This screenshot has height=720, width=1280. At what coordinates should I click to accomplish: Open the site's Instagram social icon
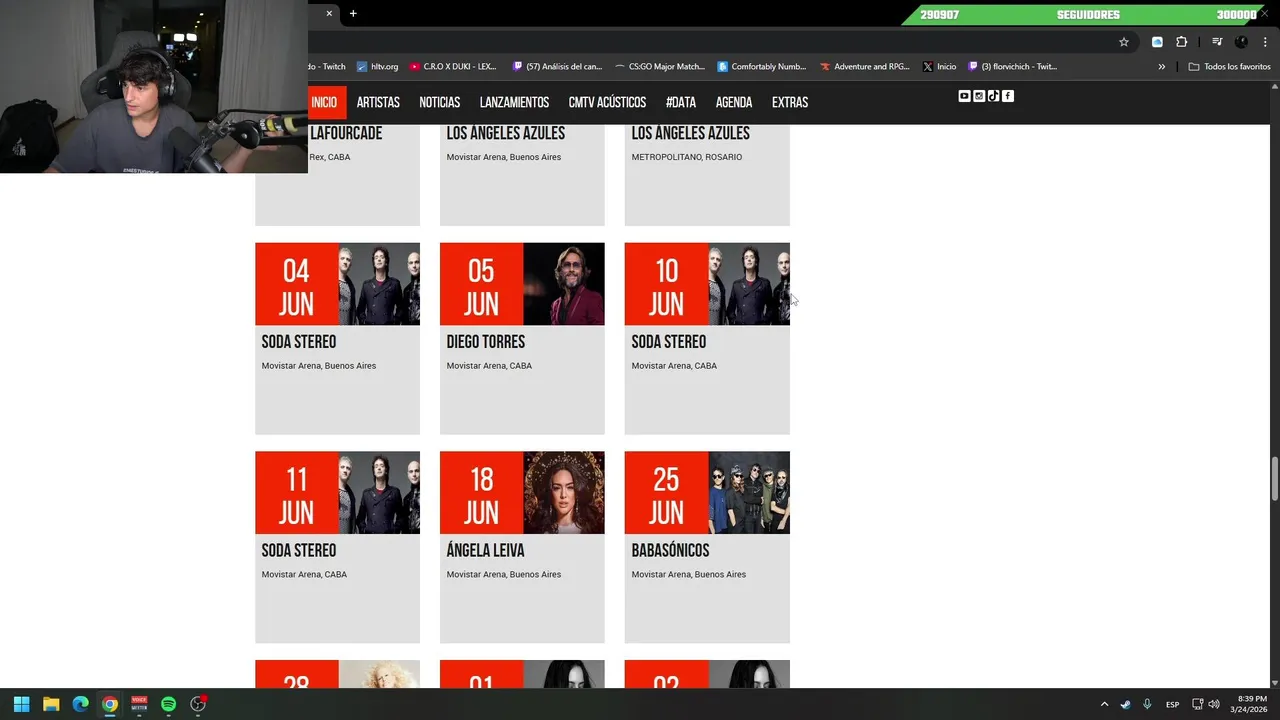point(979,96)
